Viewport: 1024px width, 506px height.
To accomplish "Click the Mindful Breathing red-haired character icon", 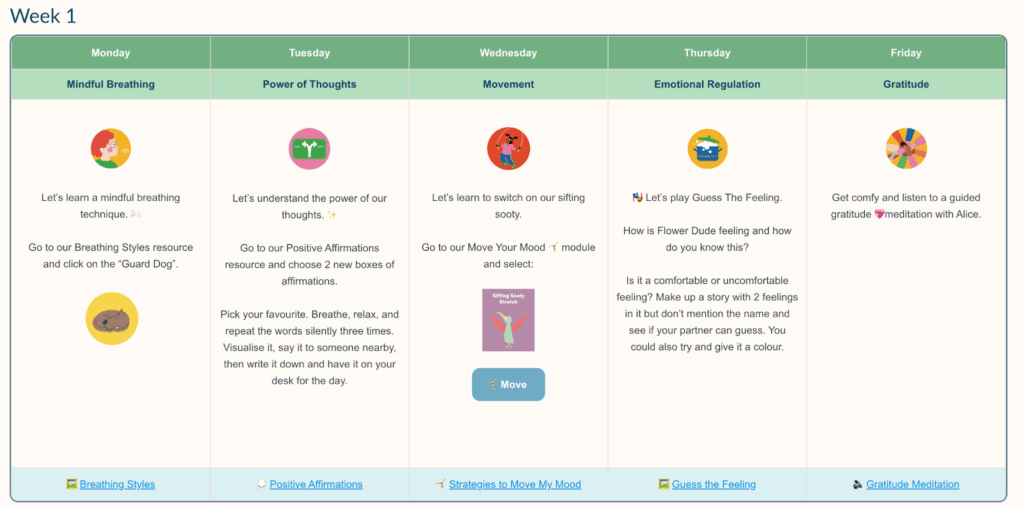I will click(x=110, y=149).
